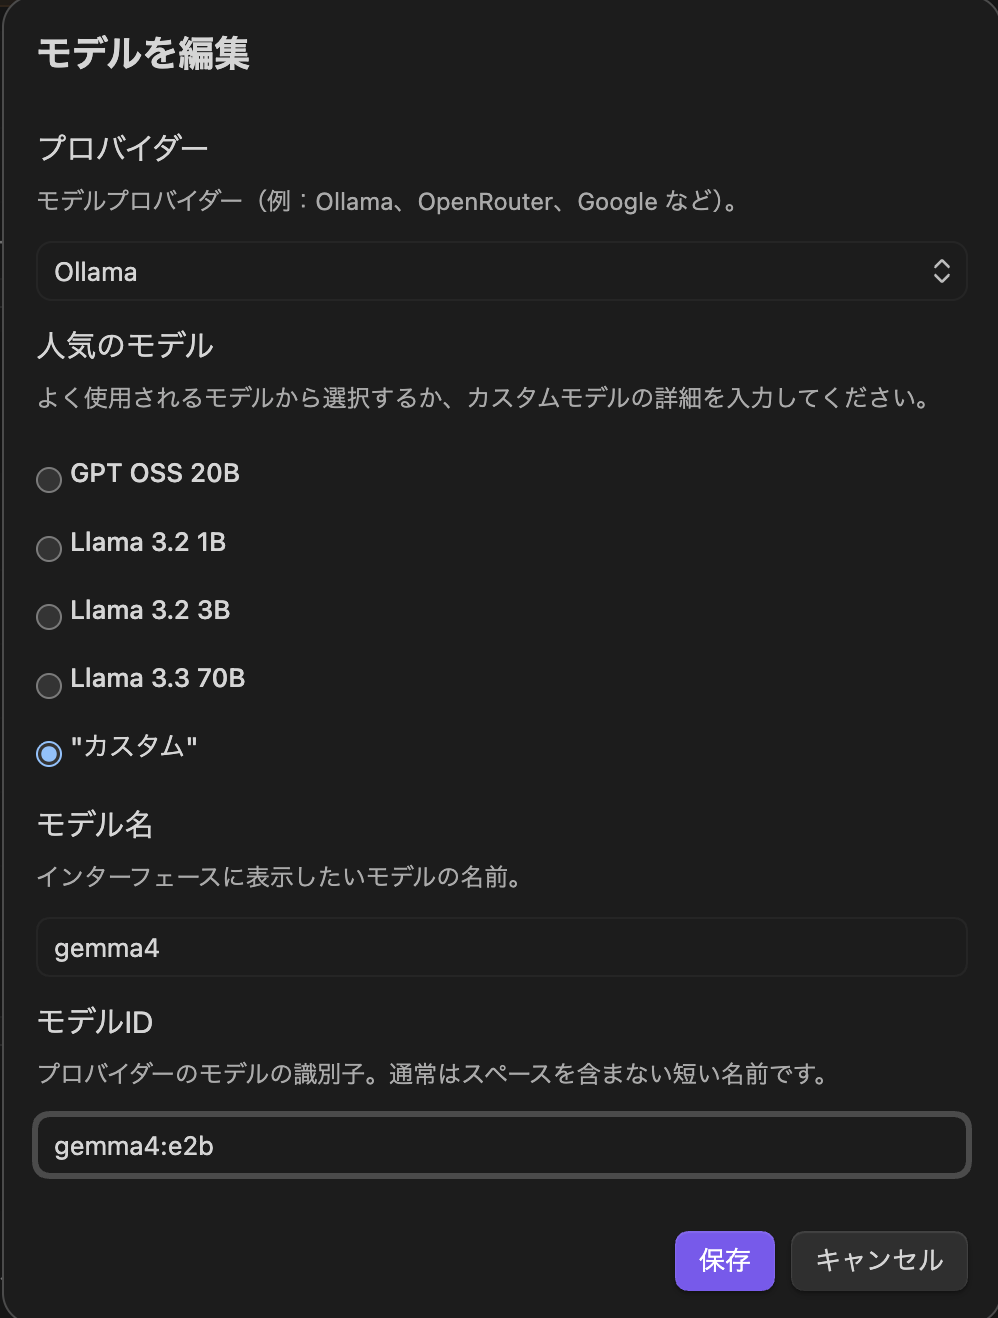Click the Llama 3.3 70B label text

point(158,678)
